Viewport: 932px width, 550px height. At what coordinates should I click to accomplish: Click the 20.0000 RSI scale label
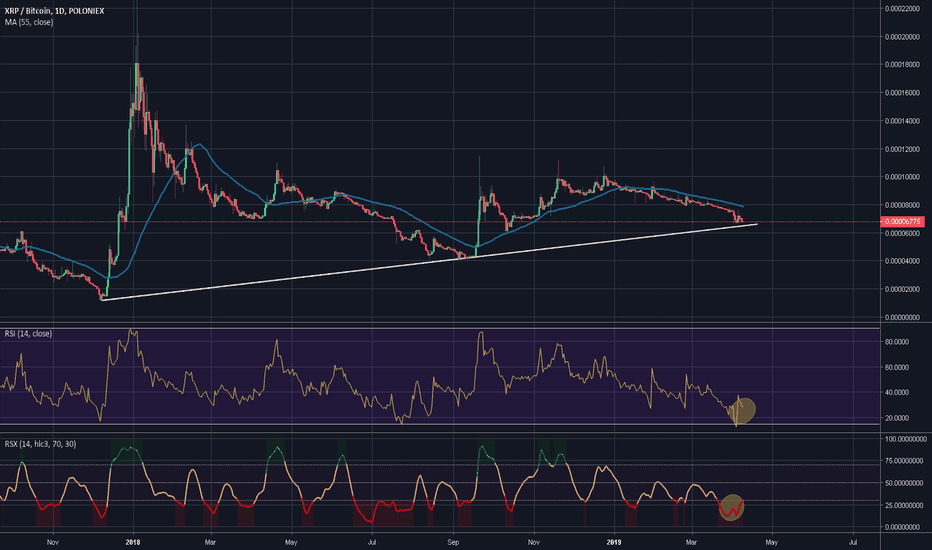click(897, 418)
